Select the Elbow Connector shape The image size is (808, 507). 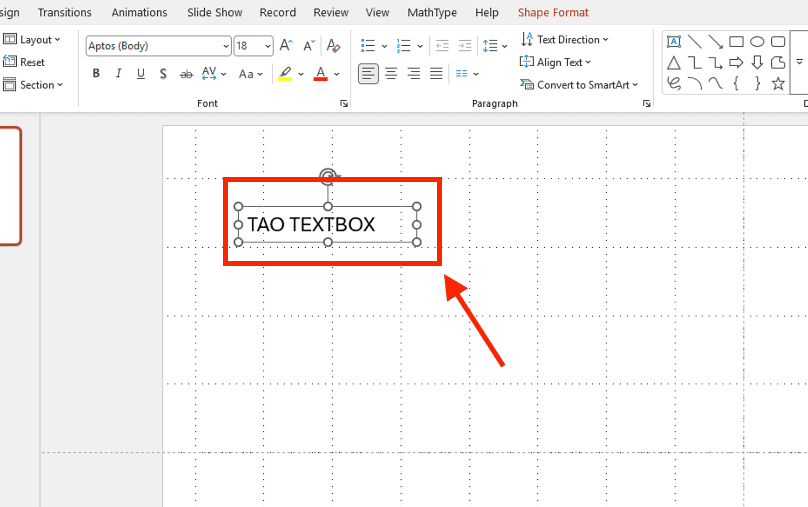[695, 63]
